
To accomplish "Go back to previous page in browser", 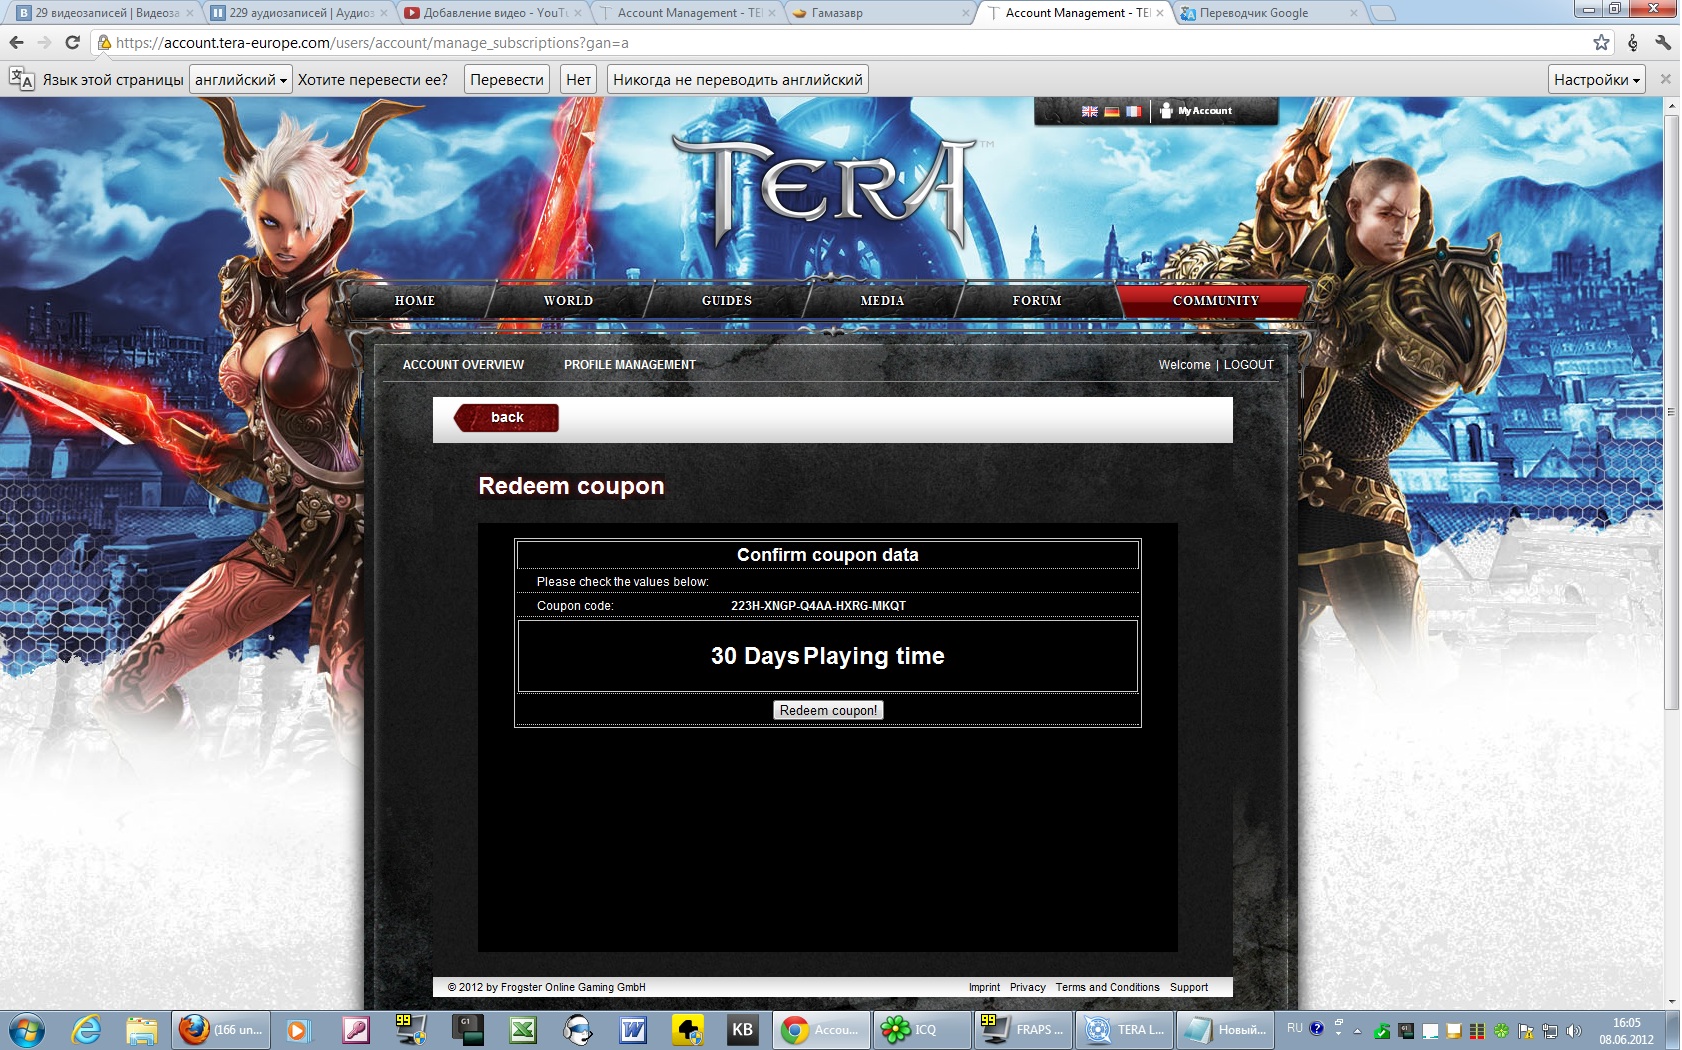I will 16,42.
